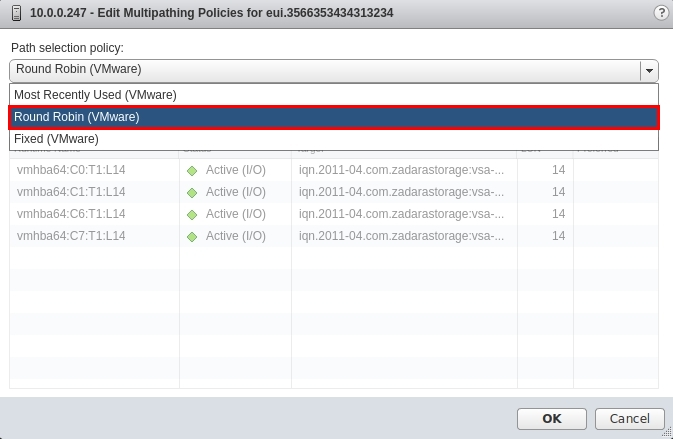Open the Round Robin policy combo box
Image resolution: width=673 pixels, height=439 pixels.
pos(325,70)
